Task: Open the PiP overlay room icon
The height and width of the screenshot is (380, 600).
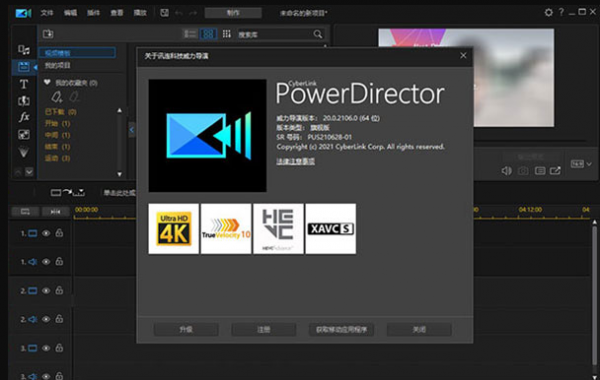Action: (x=24, y=134)
